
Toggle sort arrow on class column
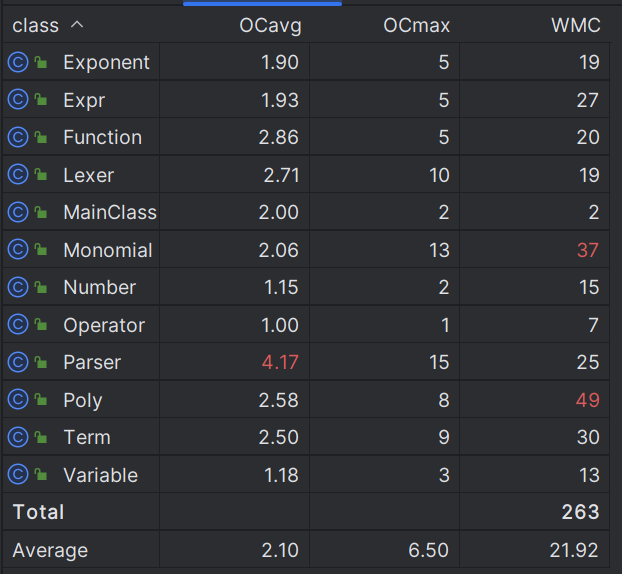pos(77,25)
